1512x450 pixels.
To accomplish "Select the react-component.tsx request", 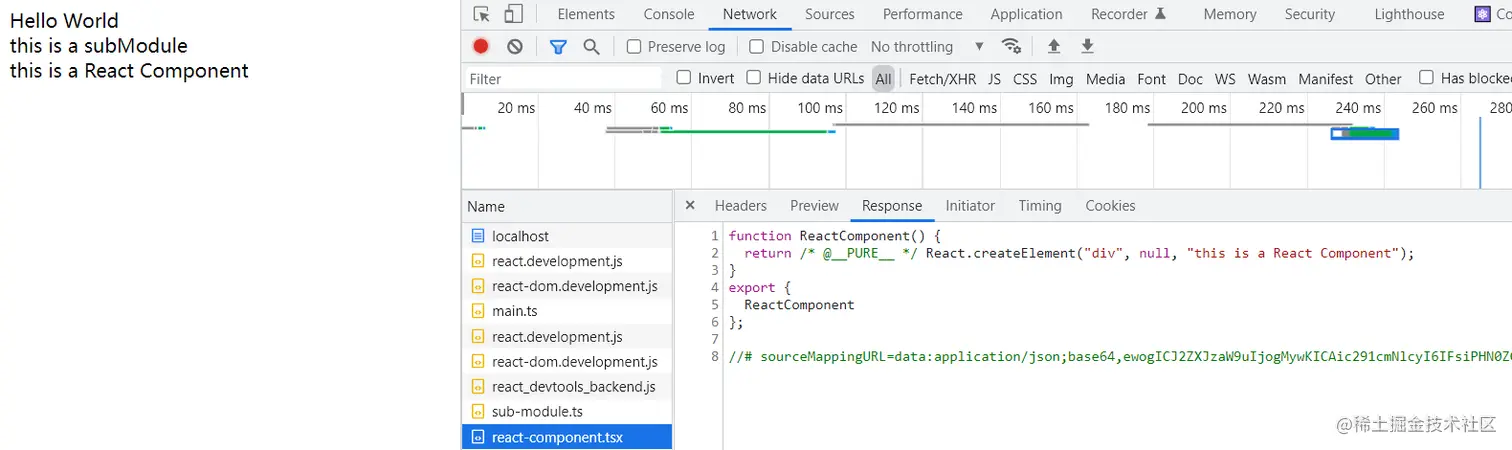I will (x=567, y=437).
